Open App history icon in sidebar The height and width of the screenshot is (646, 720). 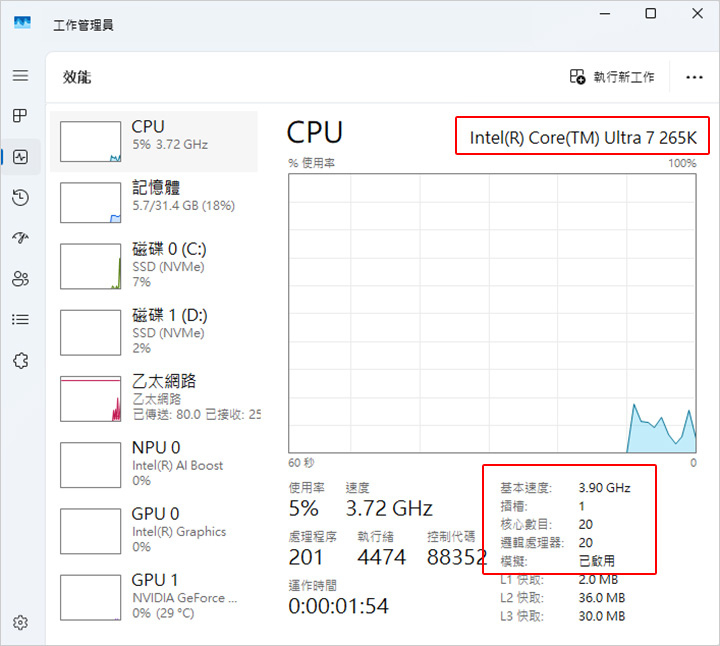tap(20, 197)
